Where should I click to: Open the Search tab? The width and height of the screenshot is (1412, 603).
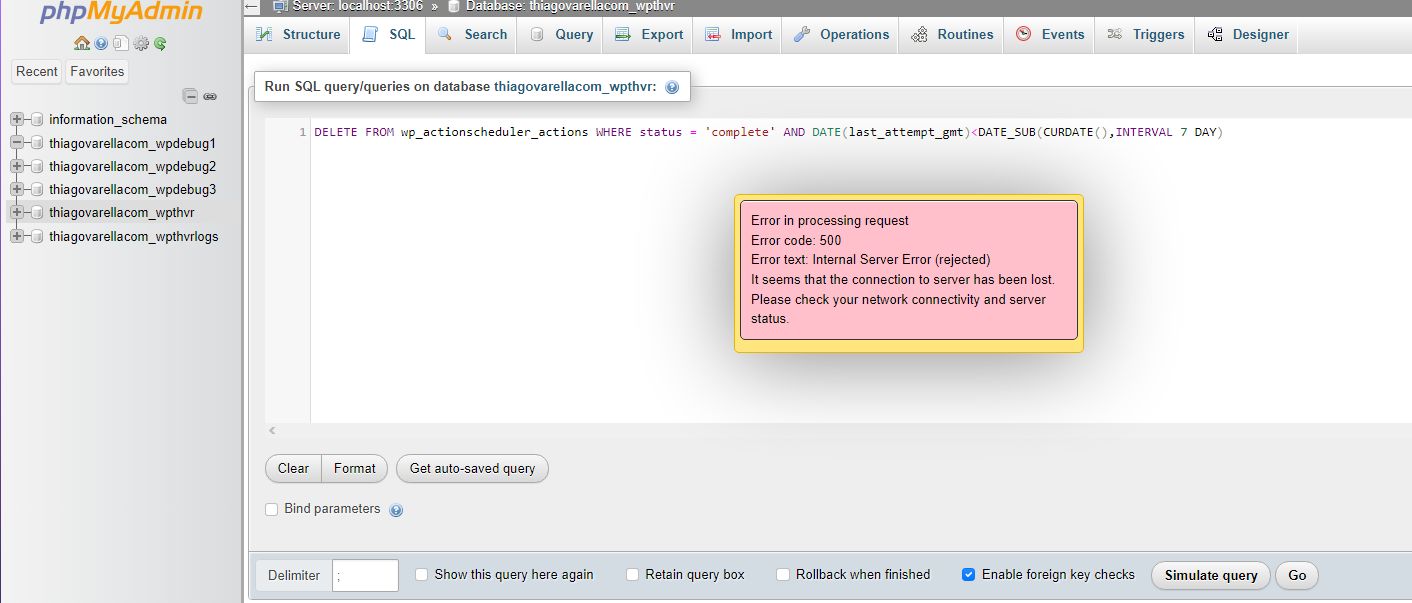tap(473, 34)
